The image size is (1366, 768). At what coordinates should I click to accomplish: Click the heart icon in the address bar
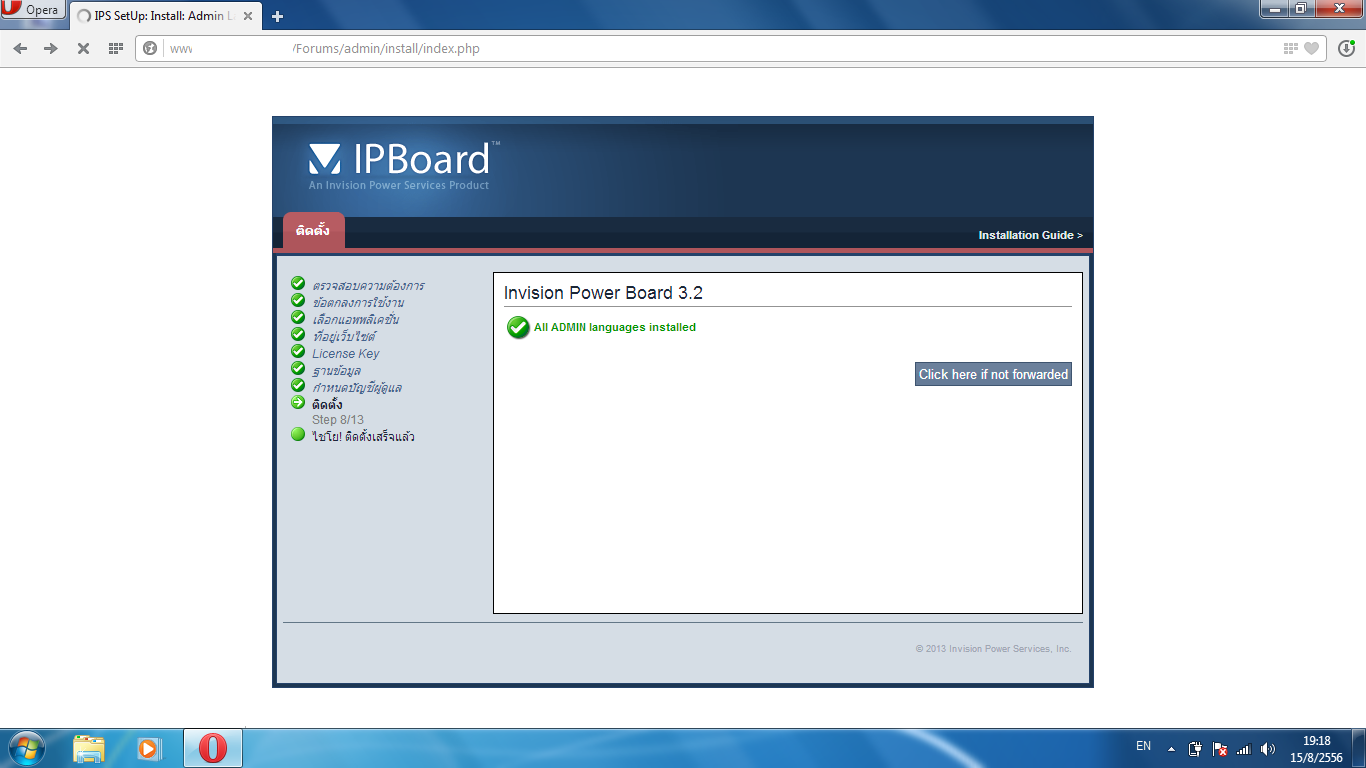pyautogui.click(x=1311, y=48)
